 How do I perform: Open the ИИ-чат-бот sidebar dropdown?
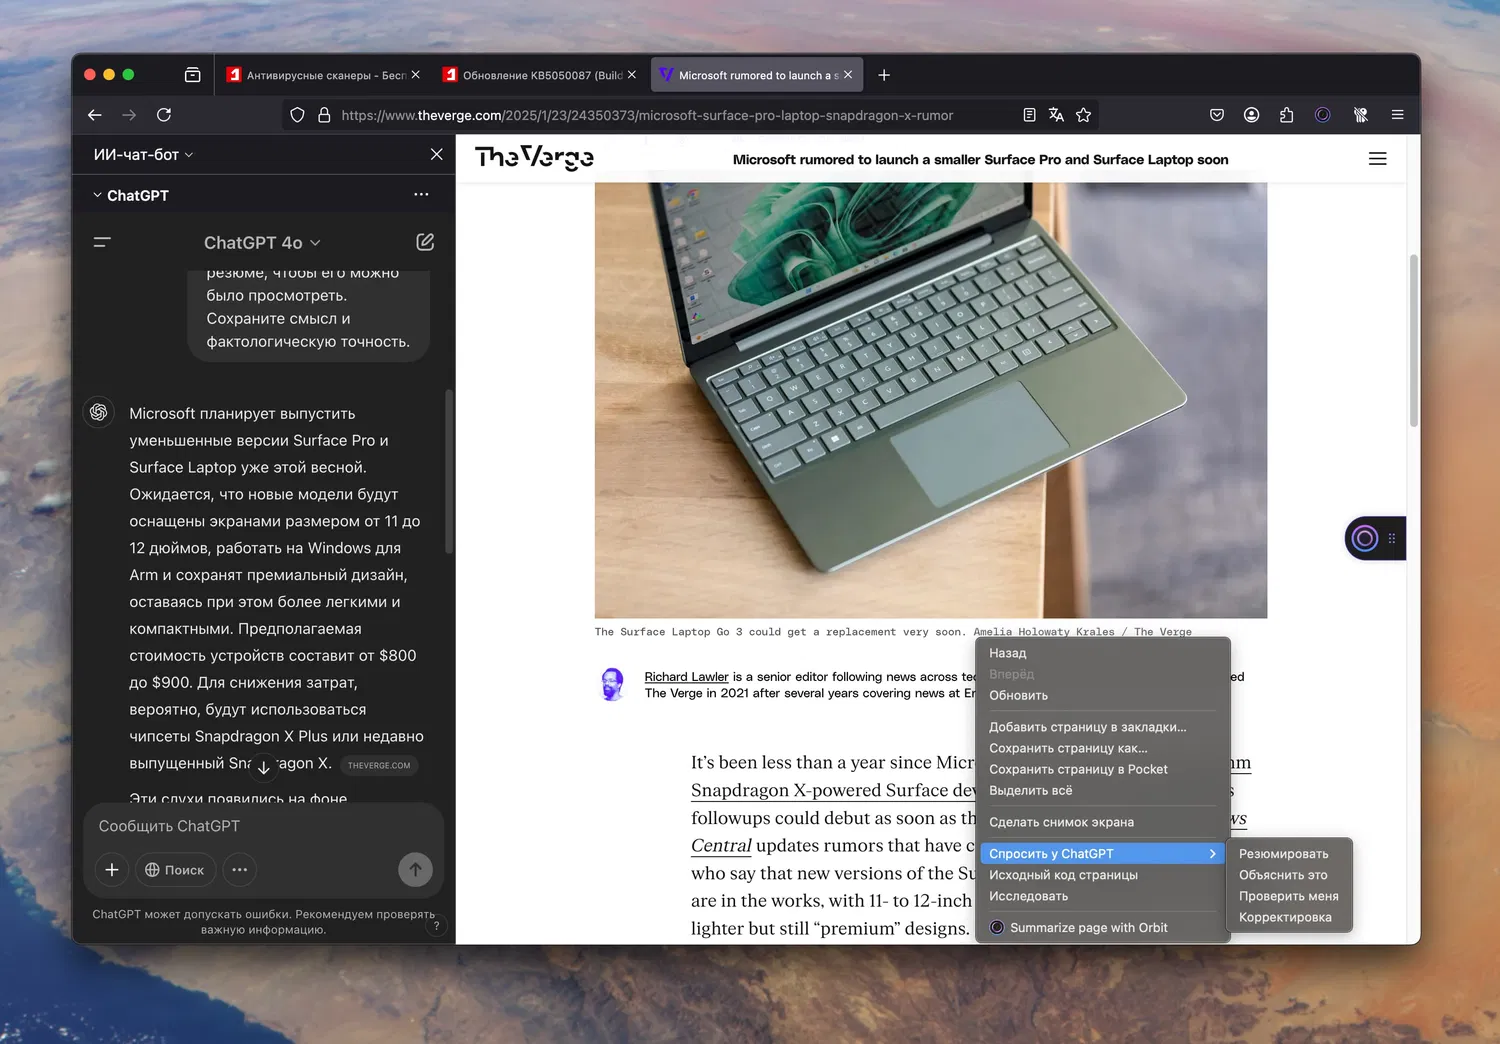click(x=143, y=155)
